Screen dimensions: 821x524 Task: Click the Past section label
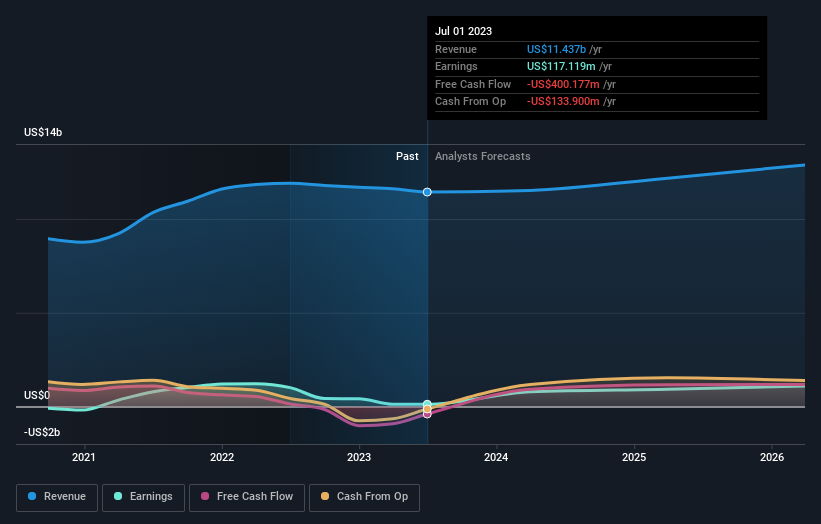[407, 157]
